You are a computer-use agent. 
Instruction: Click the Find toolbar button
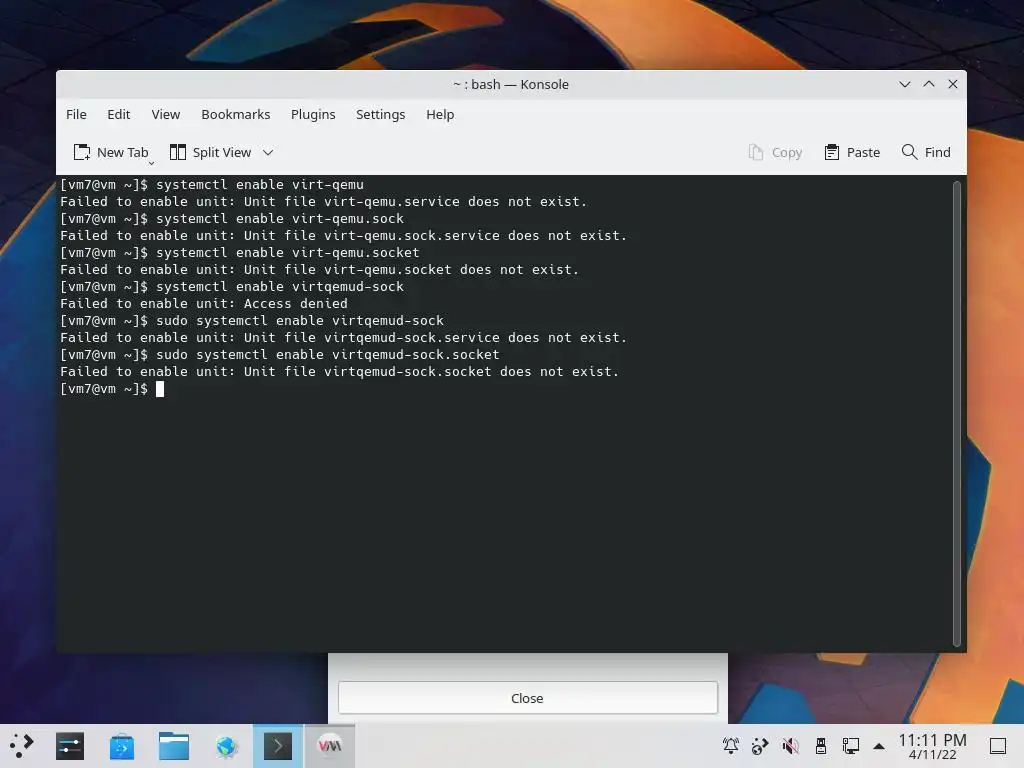[x=926, y=152]
